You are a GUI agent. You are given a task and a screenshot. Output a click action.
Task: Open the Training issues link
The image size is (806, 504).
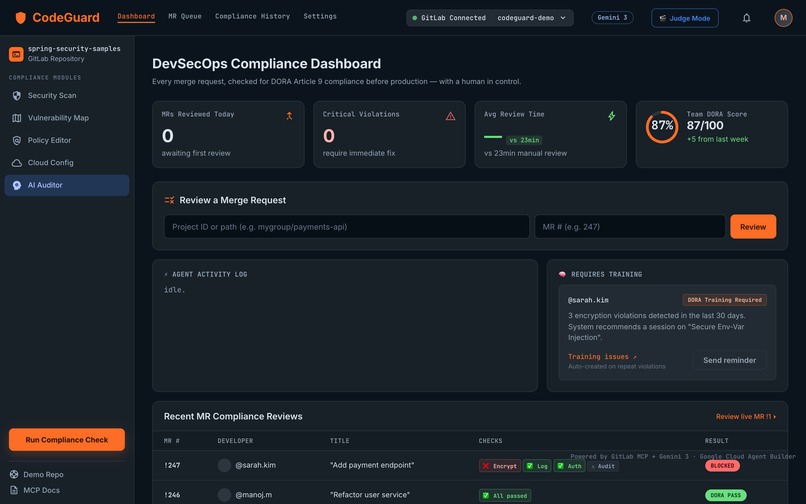click(x=602, y=356)
